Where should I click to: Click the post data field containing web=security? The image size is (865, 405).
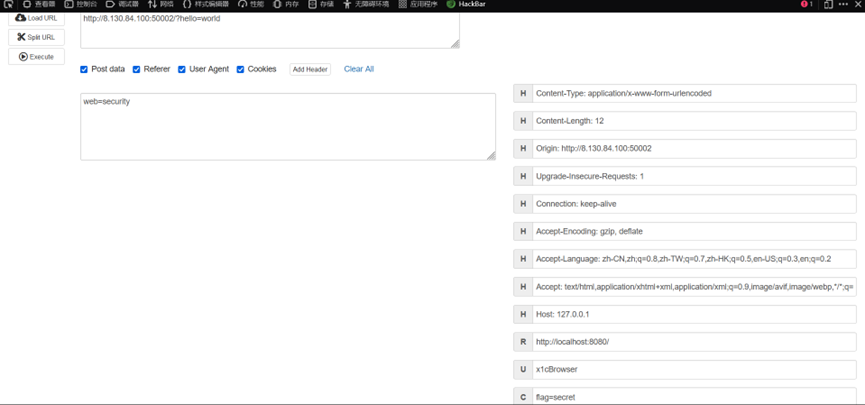[x=288, y=127]
